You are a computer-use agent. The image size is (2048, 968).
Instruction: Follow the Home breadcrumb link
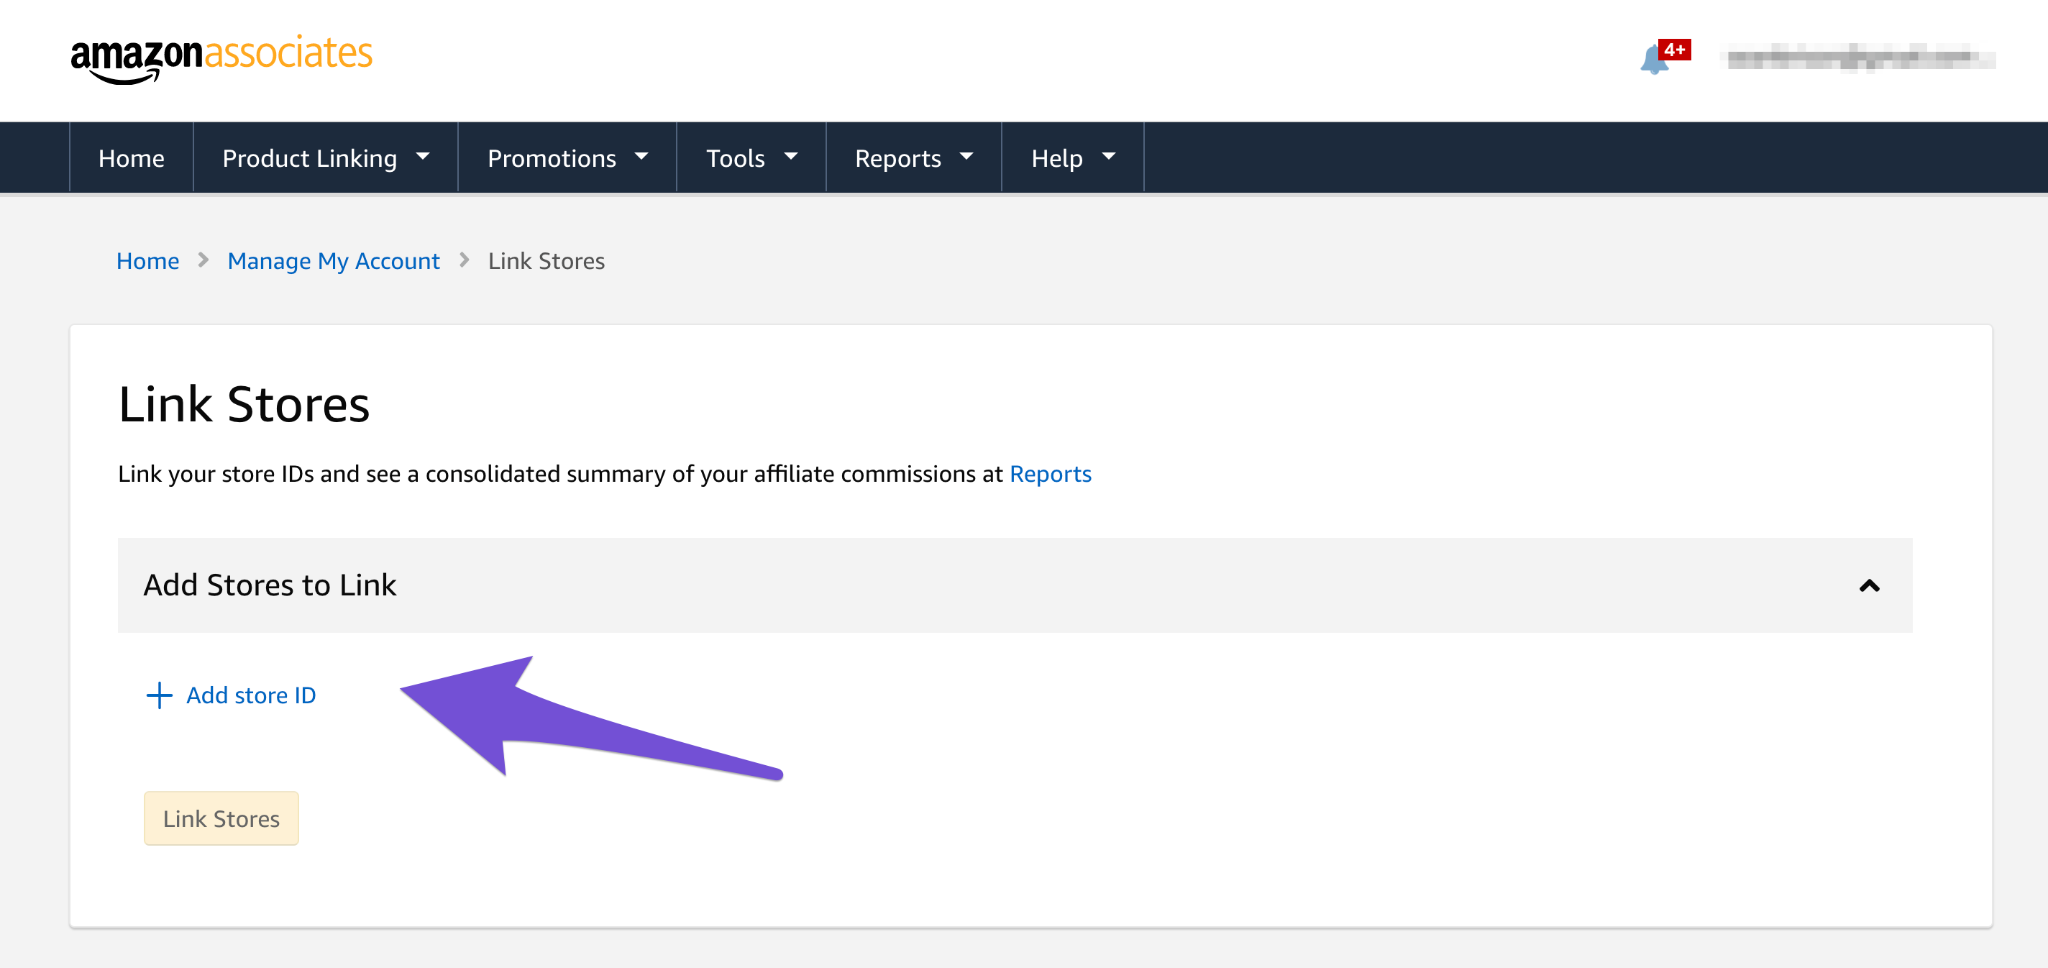coord(148,261)
